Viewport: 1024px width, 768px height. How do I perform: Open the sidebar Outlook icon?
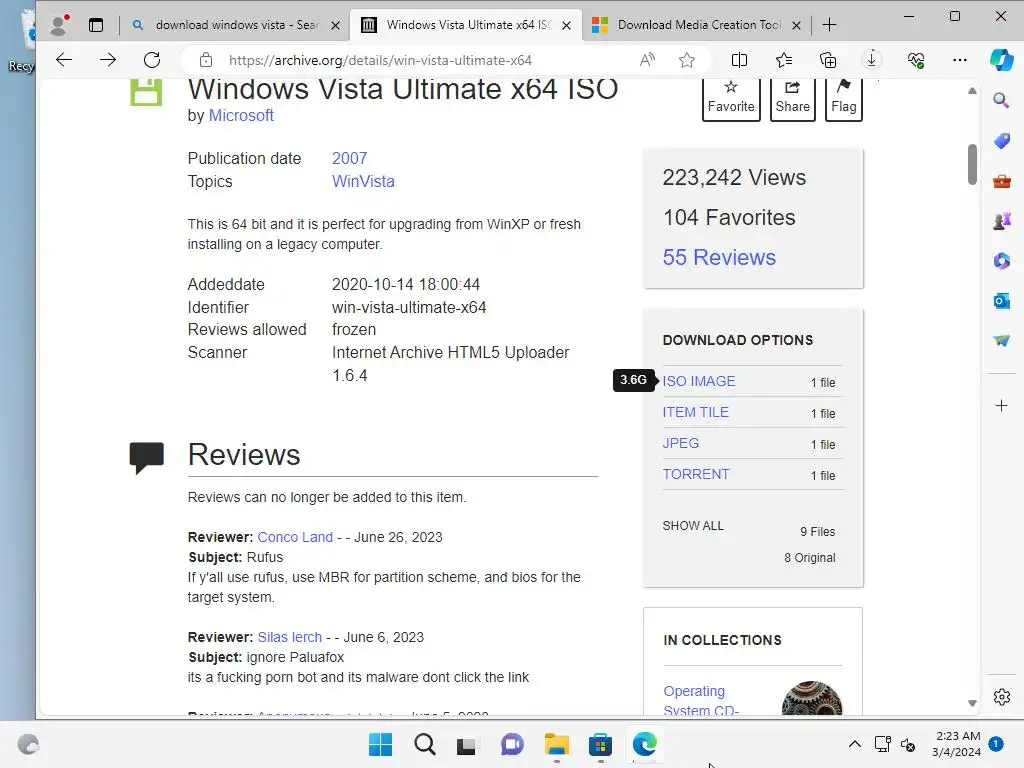(1001, 300)
